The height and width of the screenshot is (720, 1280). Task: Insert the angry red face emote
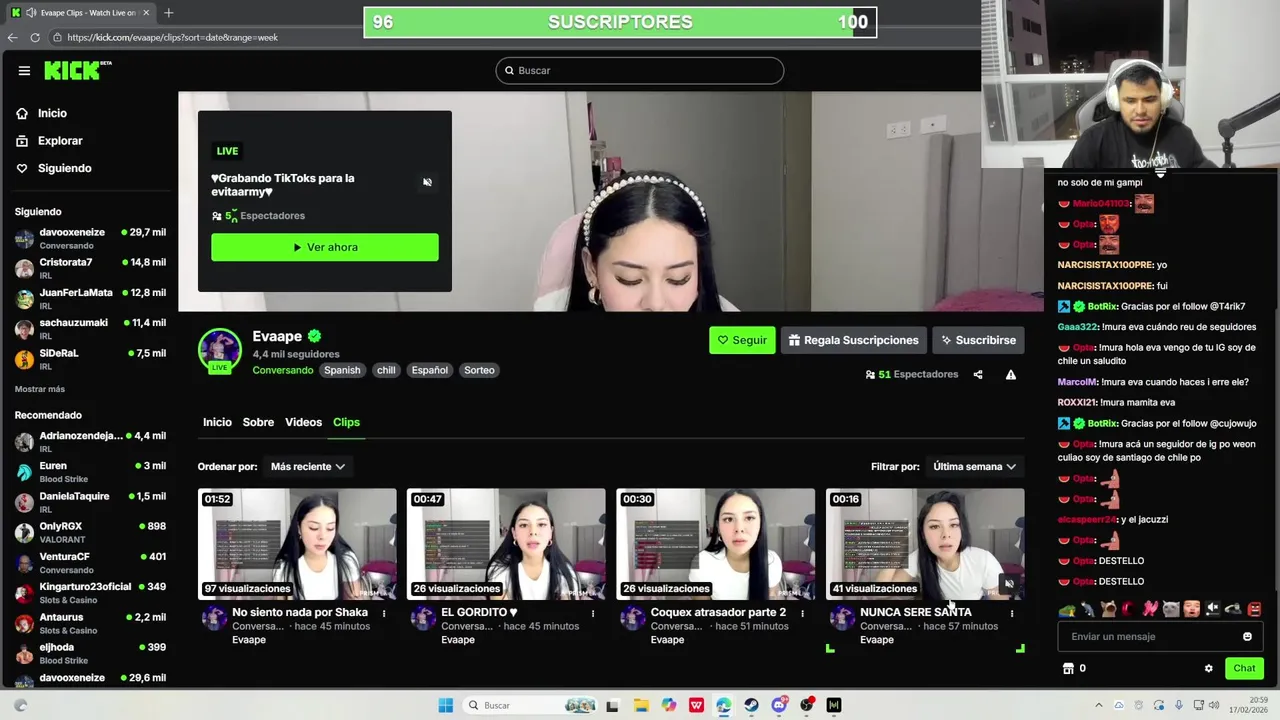click(1255, 609)
